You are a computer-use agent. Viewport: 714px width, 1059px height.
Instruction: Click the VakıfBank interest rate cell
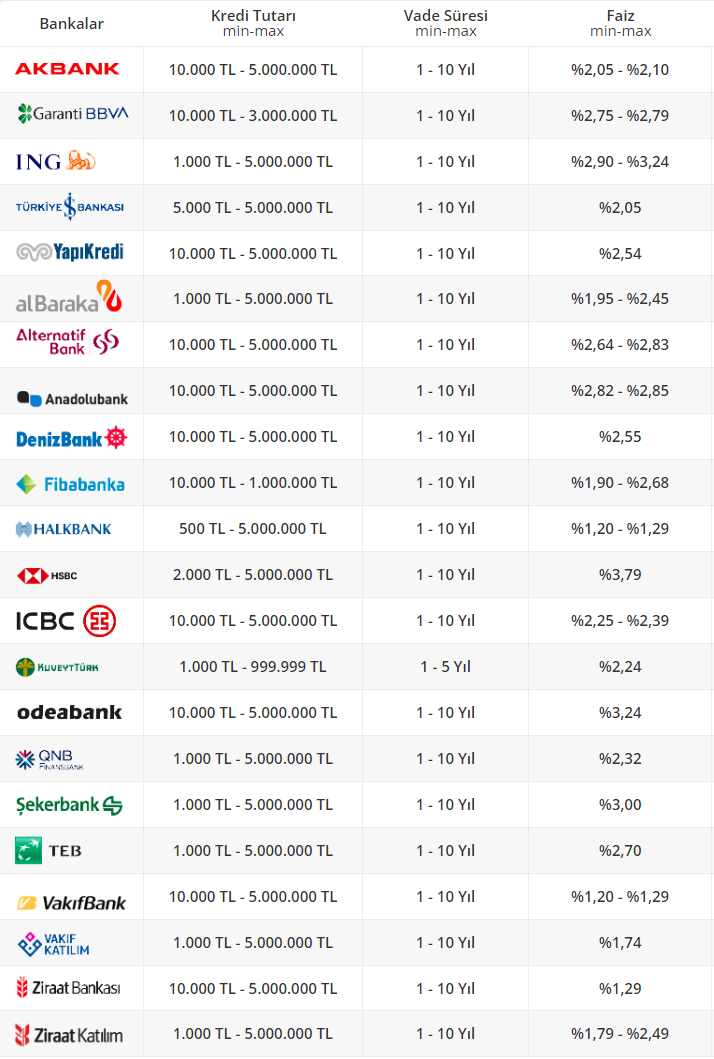620,897
